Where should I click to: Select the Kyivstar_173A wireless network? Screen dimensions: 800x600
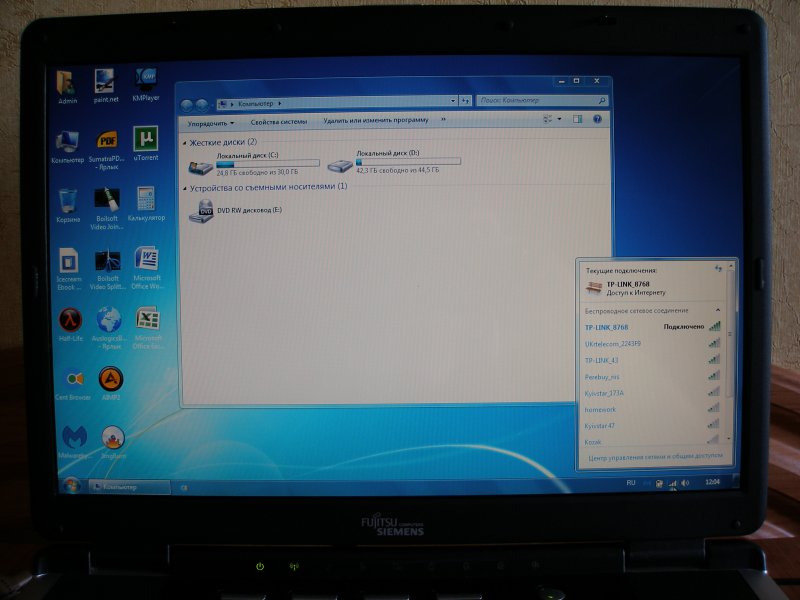coord(605,393)
